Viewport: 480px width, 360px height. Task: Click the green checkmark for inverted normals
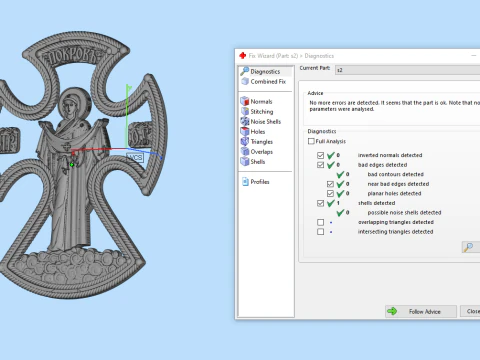pyautogui.click(x=331, y=155)
